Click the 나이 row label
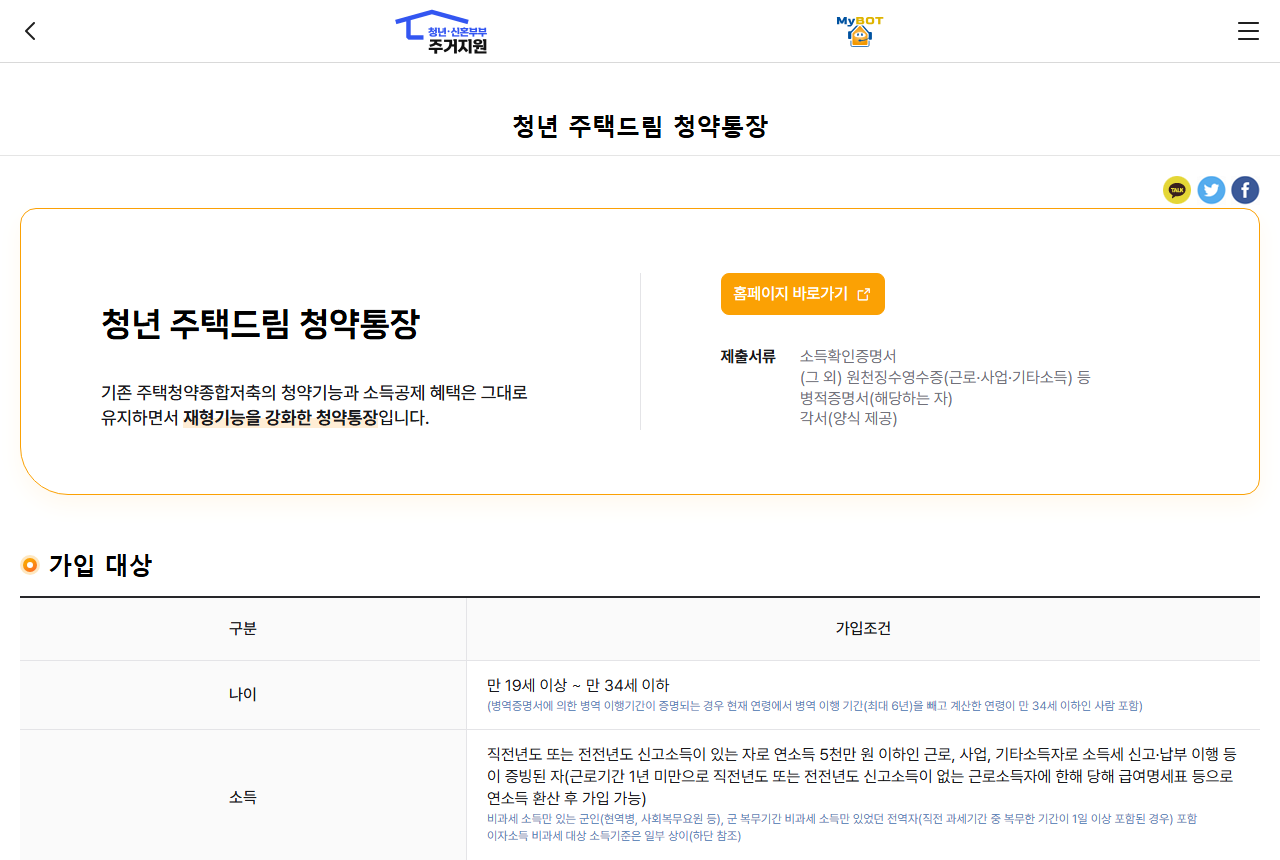 (x=243, y=694)
